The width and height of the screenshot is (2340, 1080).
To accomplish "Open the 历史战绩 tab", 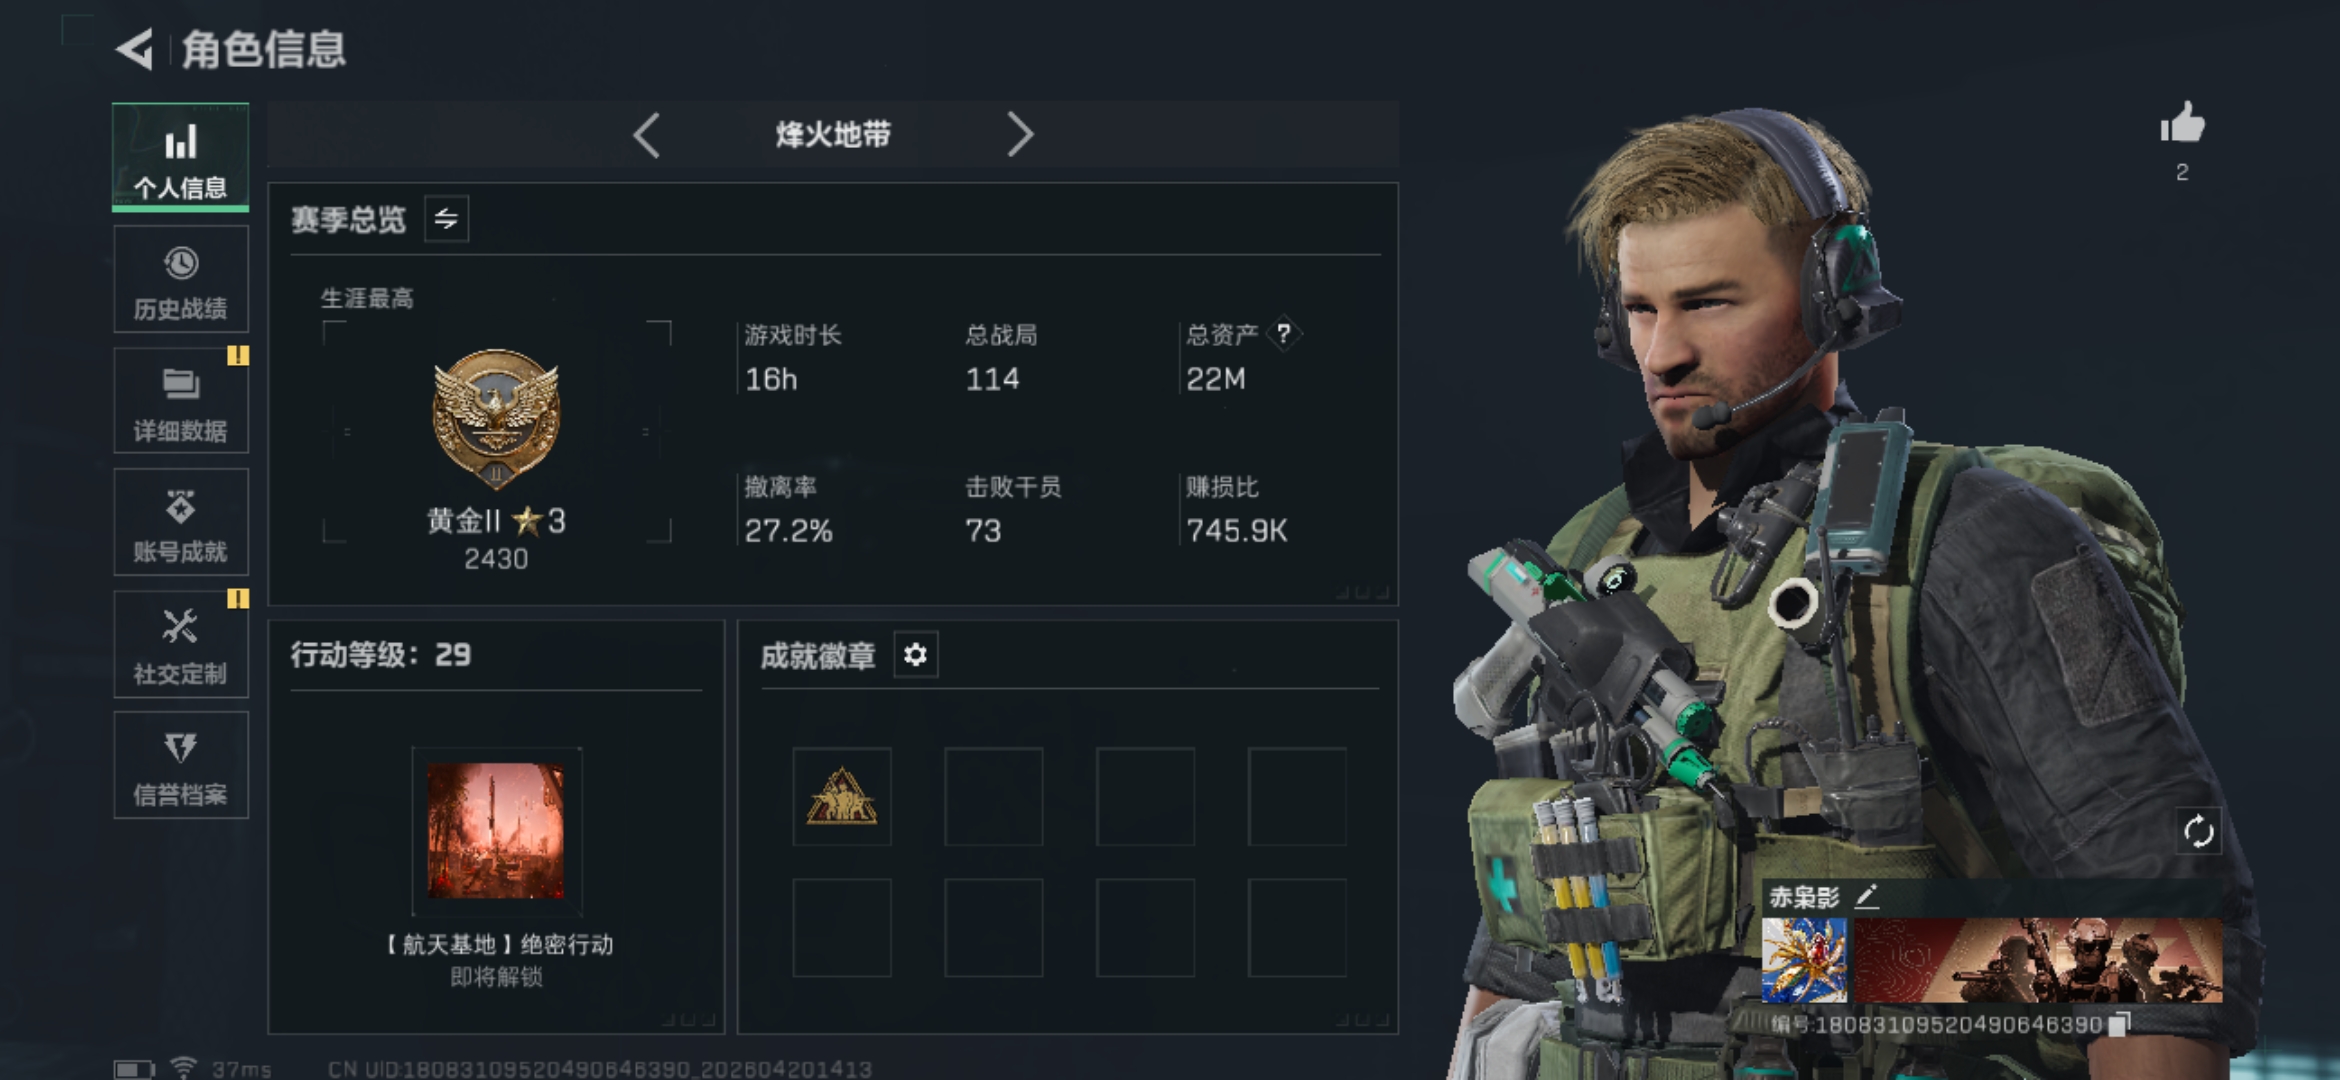I will pyautogui.click(x=181, y=279).
